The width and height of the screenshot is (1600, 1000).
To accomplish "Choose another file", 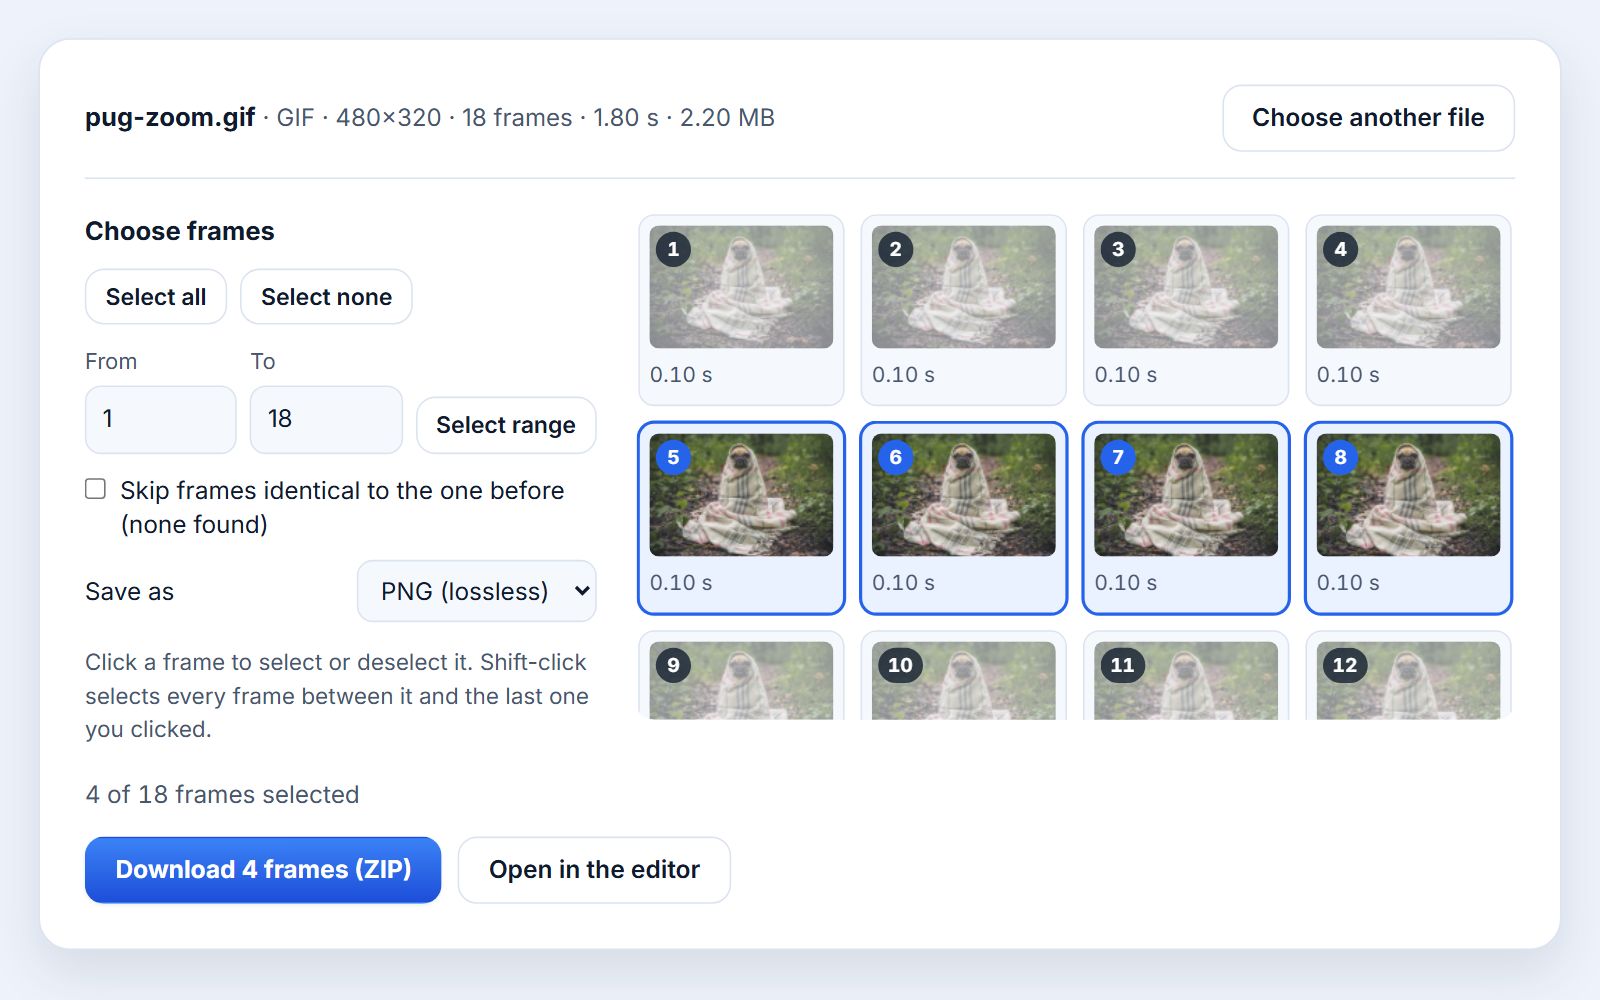I will [1368, 118].
